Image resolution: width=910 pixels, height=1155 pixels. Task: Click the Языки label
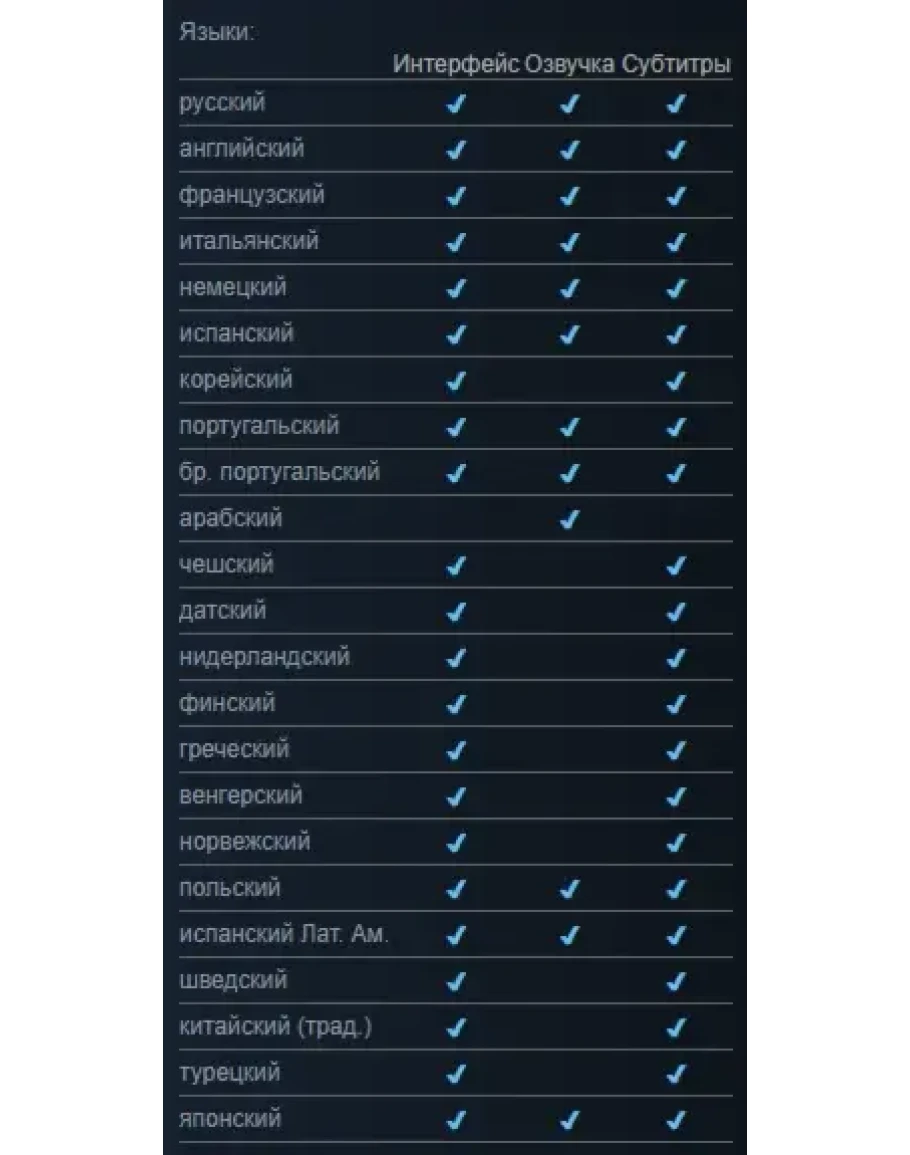pos(217,32)
